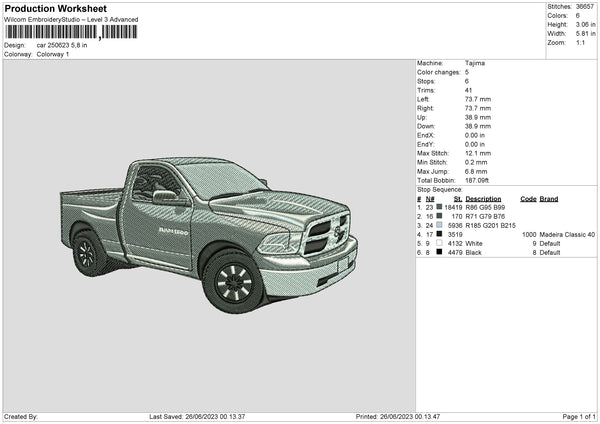Click the Total Bobbin value 187.09ft

[477, 181]
